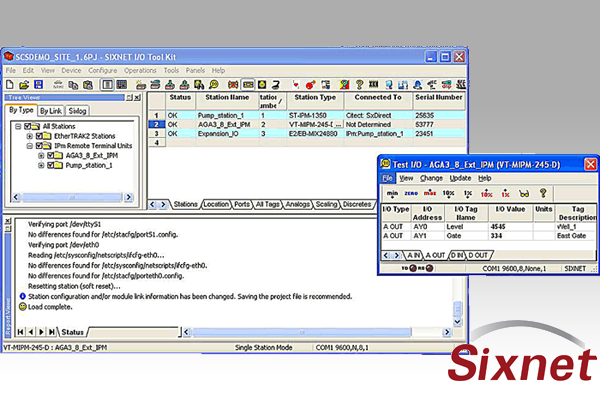Click the red ball toolbar icon
This screenshot has width=600, height=400.
(310, 85)
